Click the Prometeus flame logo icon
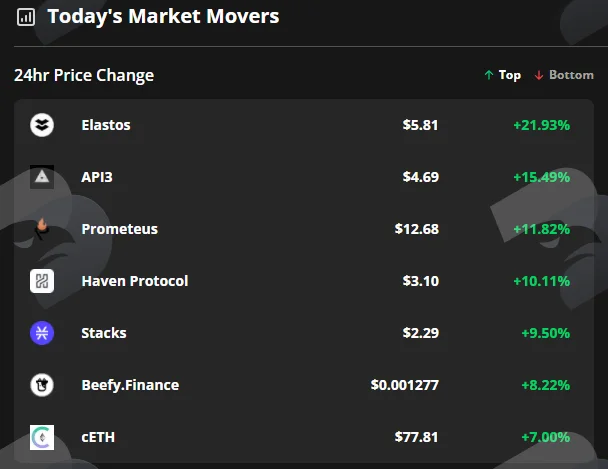This screenshot has height=469, width=608. (42, 229)
